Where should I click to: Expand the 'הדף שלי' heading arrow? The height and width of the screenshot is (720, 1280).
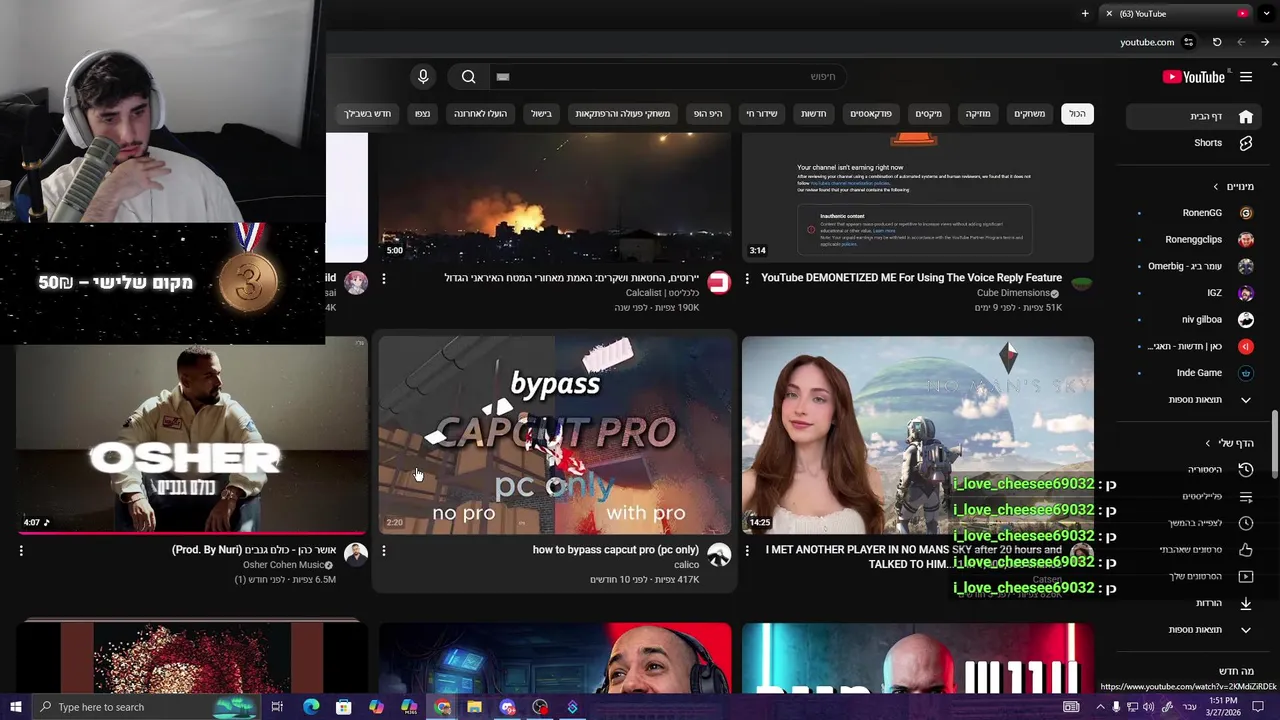[x=1208, y=443]
